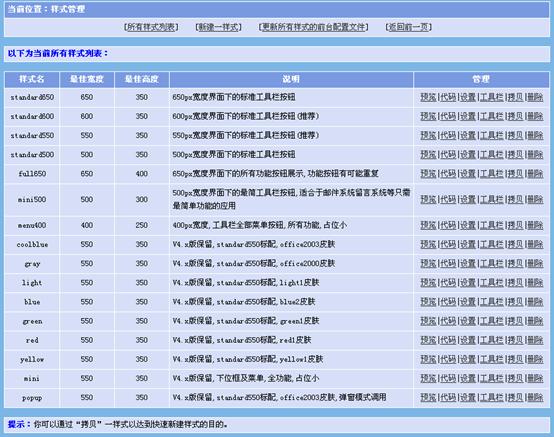Viewport: 554px width, 437px height.
Task: Click the standard650 style name cell
Action: point(32,97)
